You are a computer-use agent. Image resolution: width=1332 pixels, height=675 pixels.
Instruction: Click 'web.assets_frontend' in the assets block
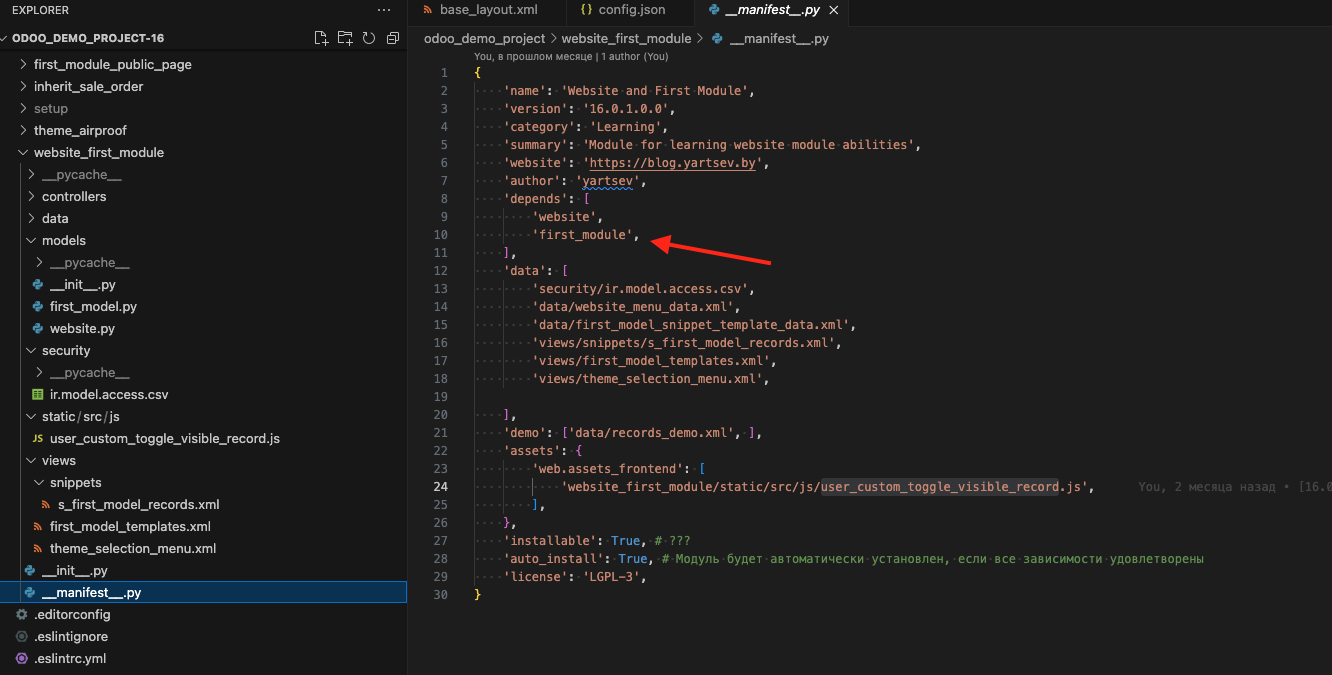(x=608, y=469)
